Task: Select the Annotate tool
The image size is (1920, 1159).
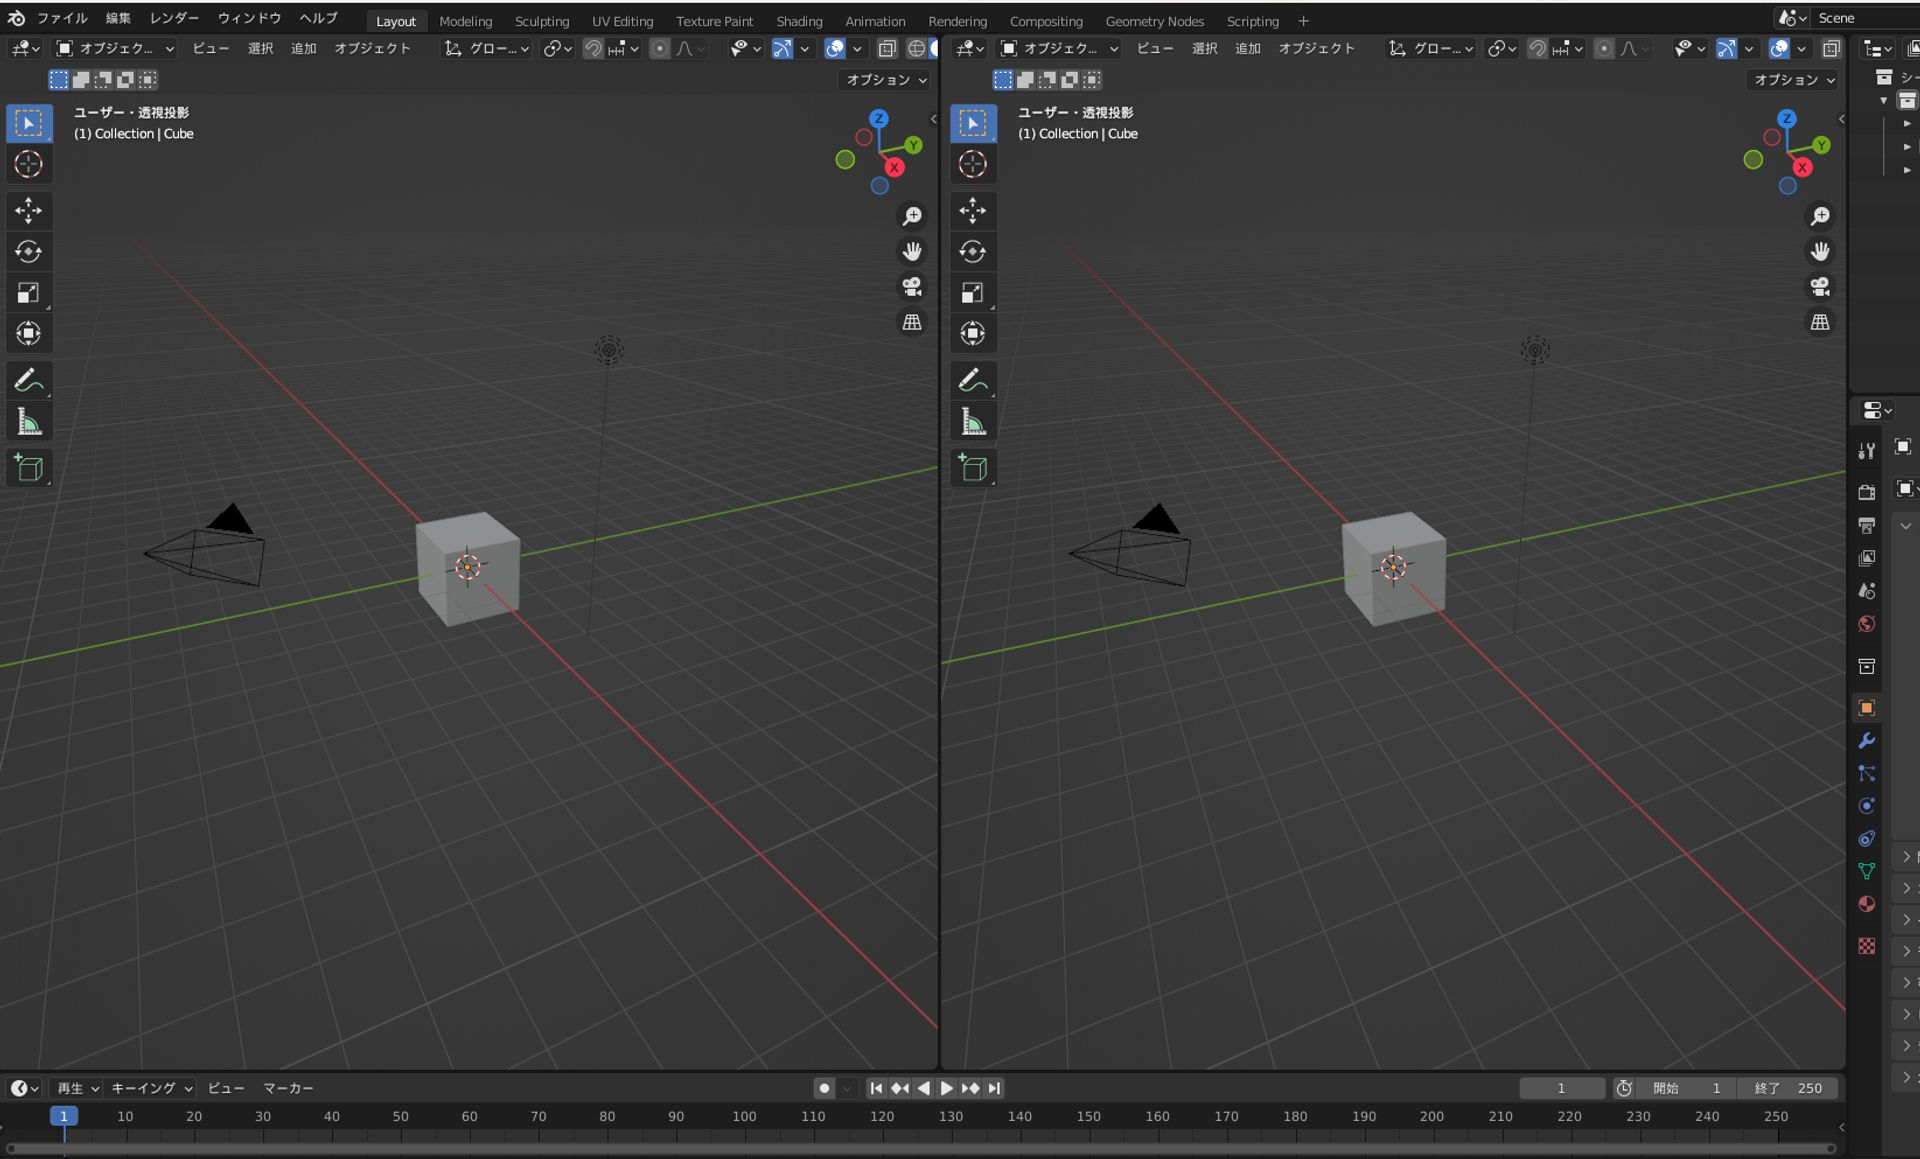Action: (29, 379)
